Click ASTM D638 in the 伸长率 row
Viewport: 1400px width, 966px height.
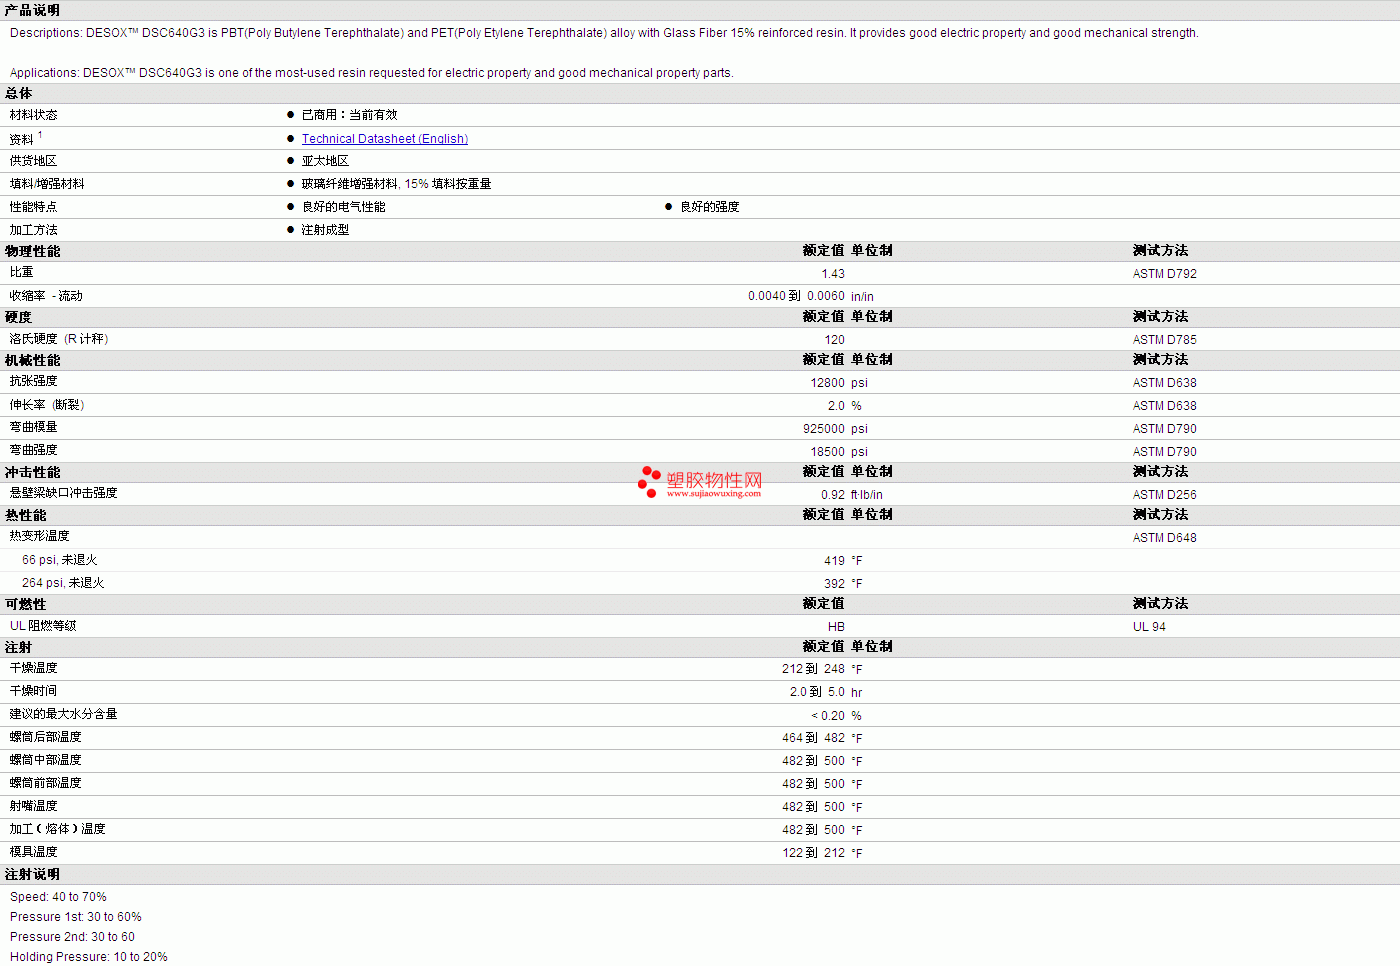1165,406
